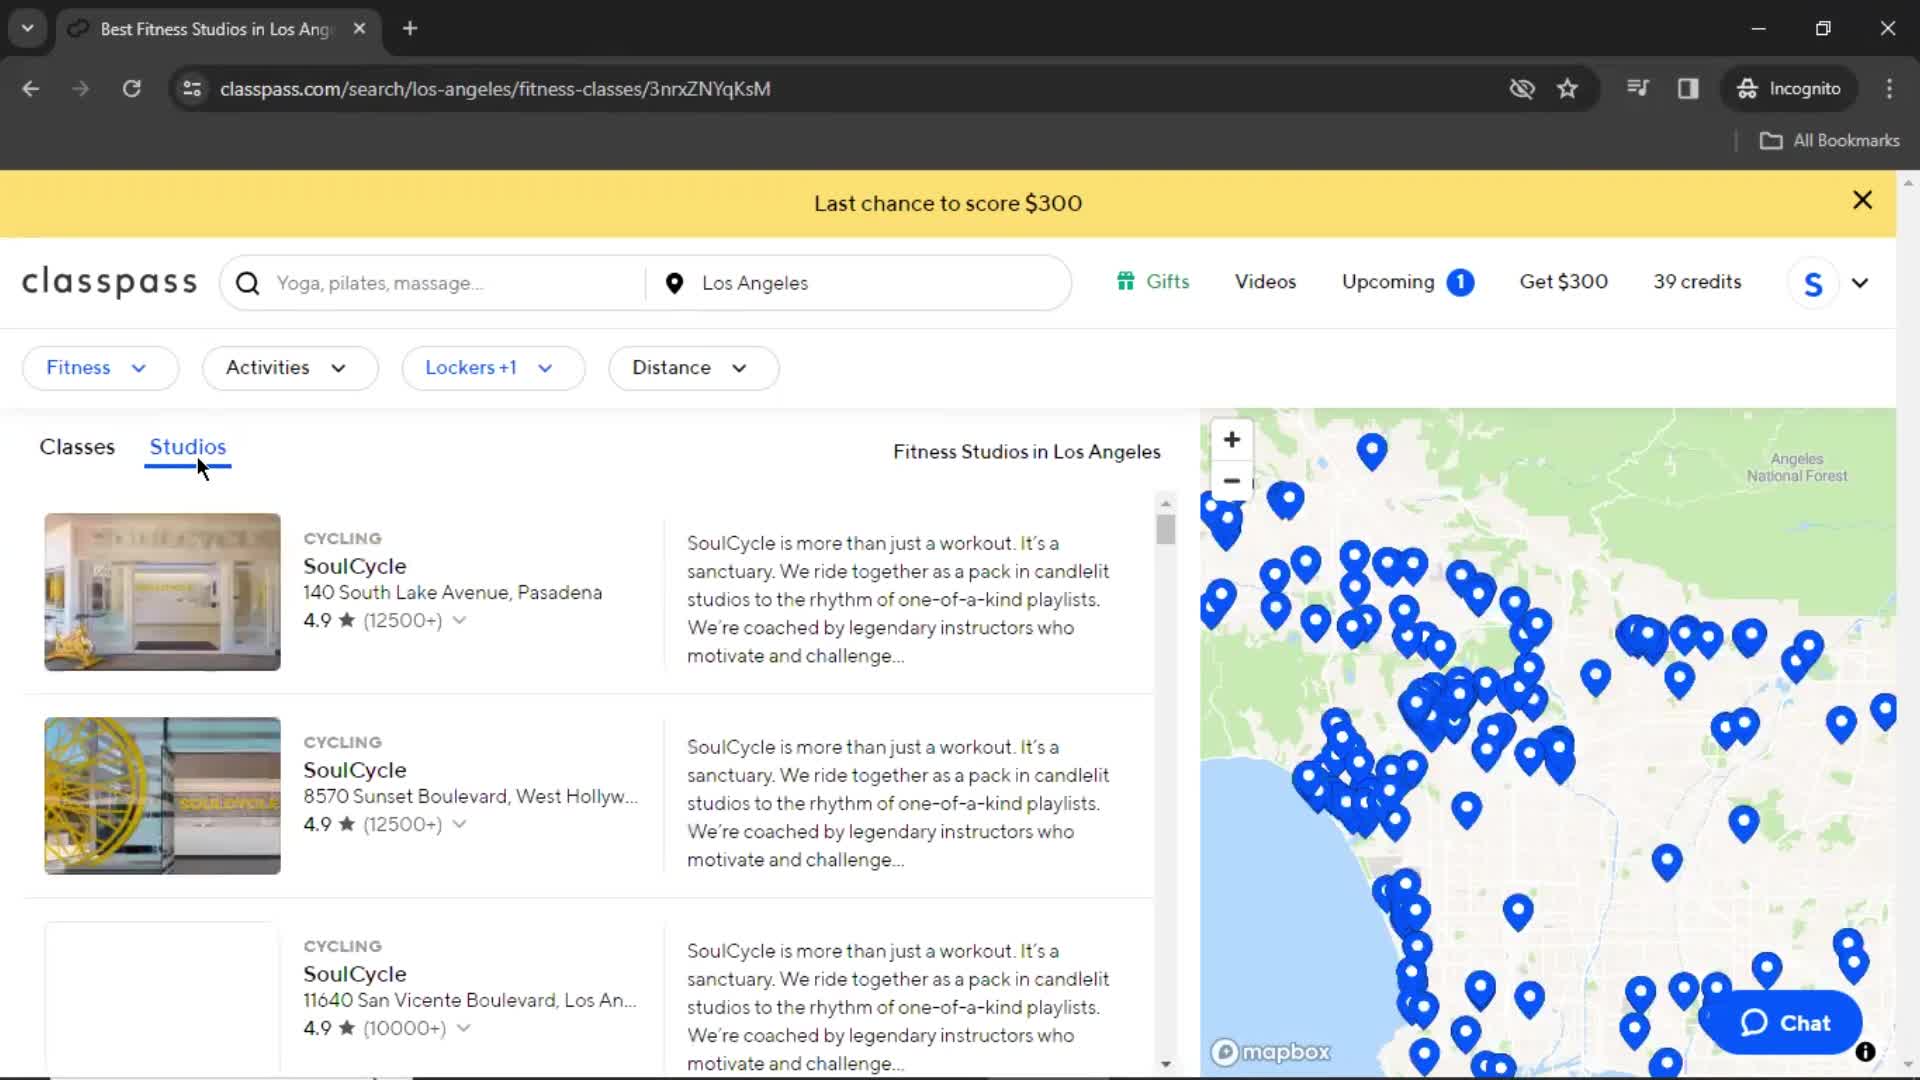Select the Studios tab
Viewport: 1920px width, 1080px height.
tap(188, 447)
